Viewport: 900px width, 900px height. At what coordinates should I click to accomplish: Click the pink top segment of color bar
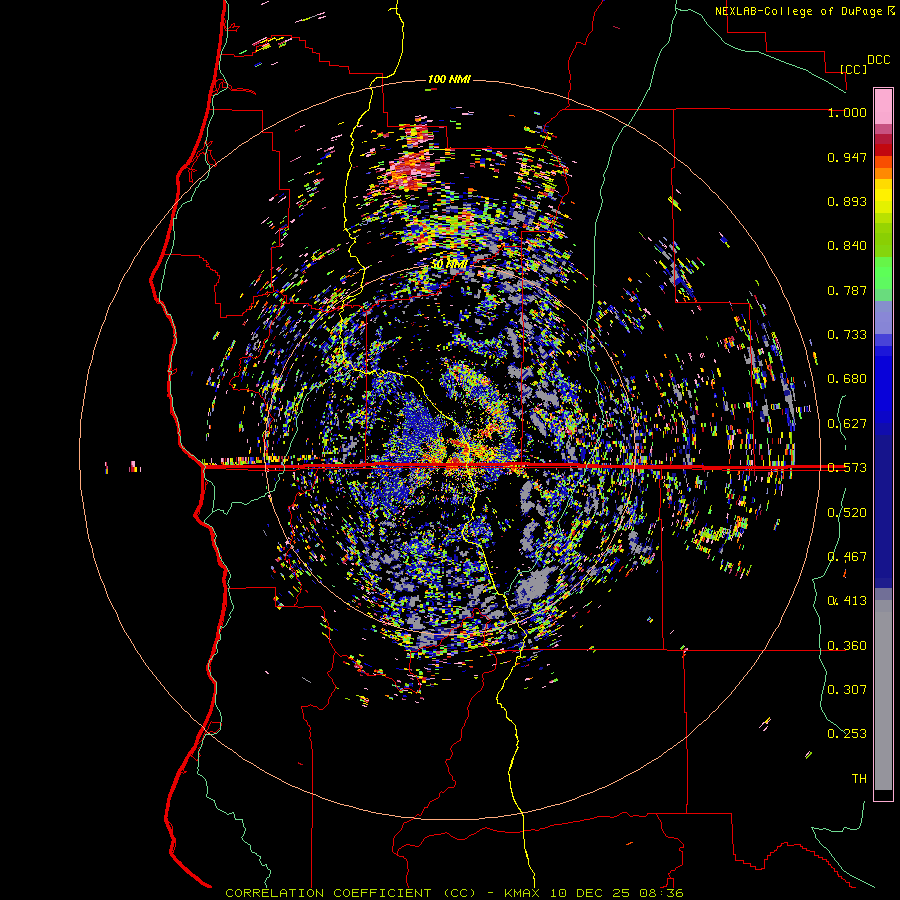(883, 107)
